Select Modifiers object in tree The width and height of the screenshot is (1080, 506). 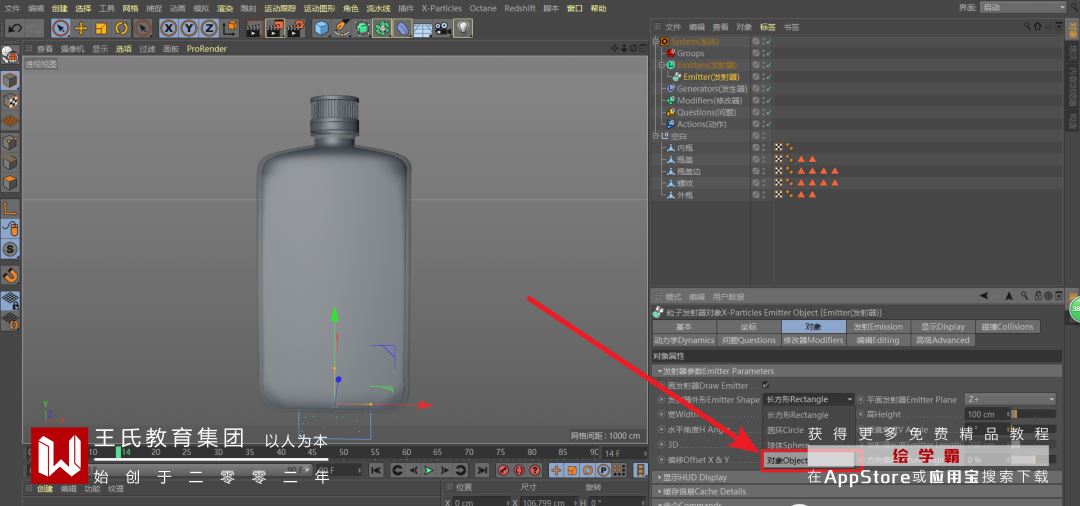707,101
